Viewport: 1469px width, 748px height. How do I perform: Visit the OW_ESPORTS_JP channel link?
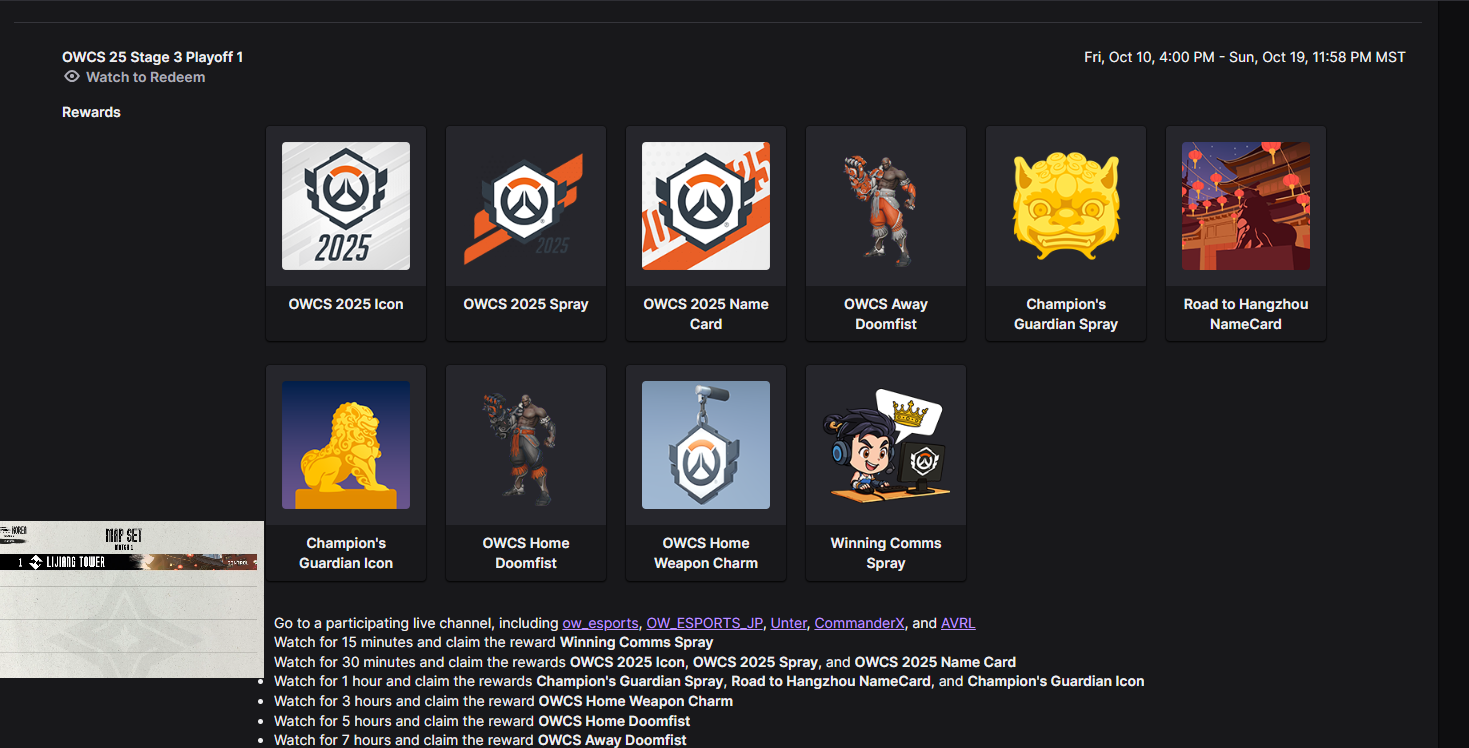704,623
